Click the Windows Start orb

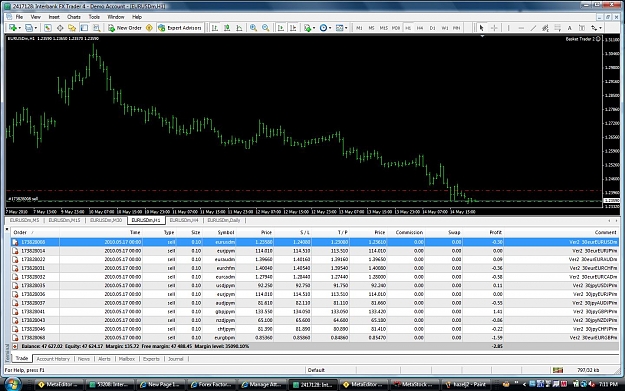[12, 384]
